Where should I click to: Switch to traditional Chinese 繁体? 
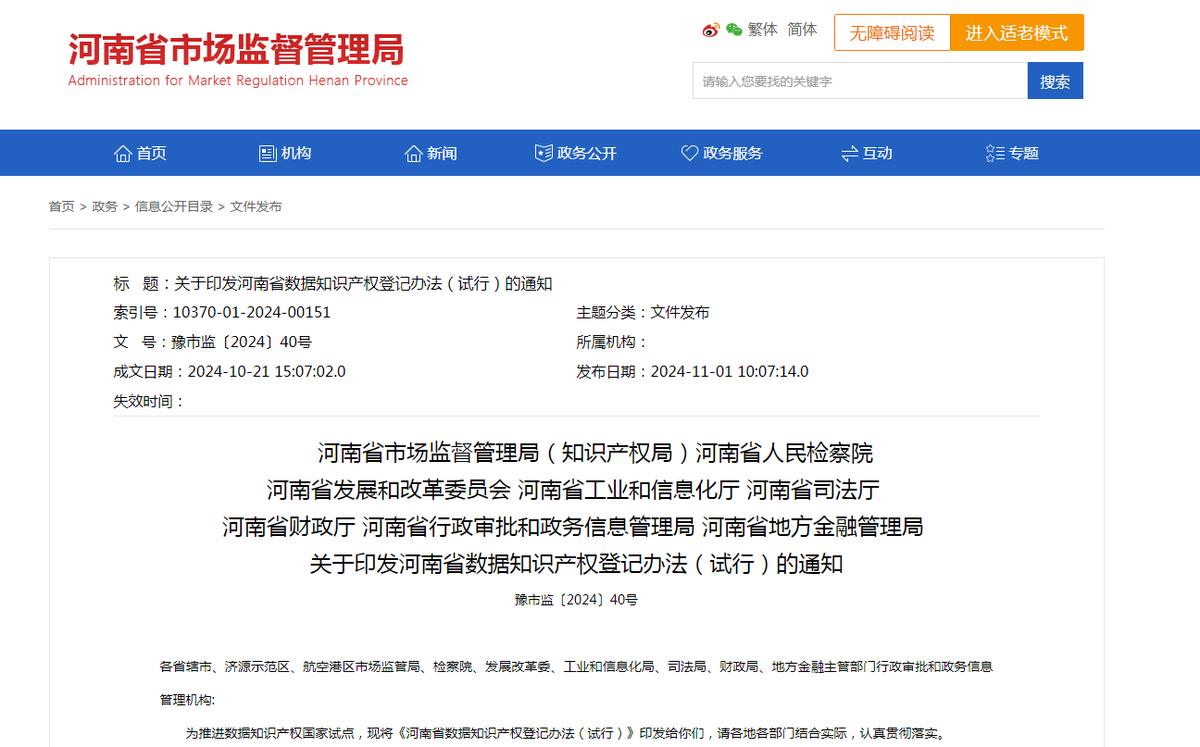click(x=763, y=30)
